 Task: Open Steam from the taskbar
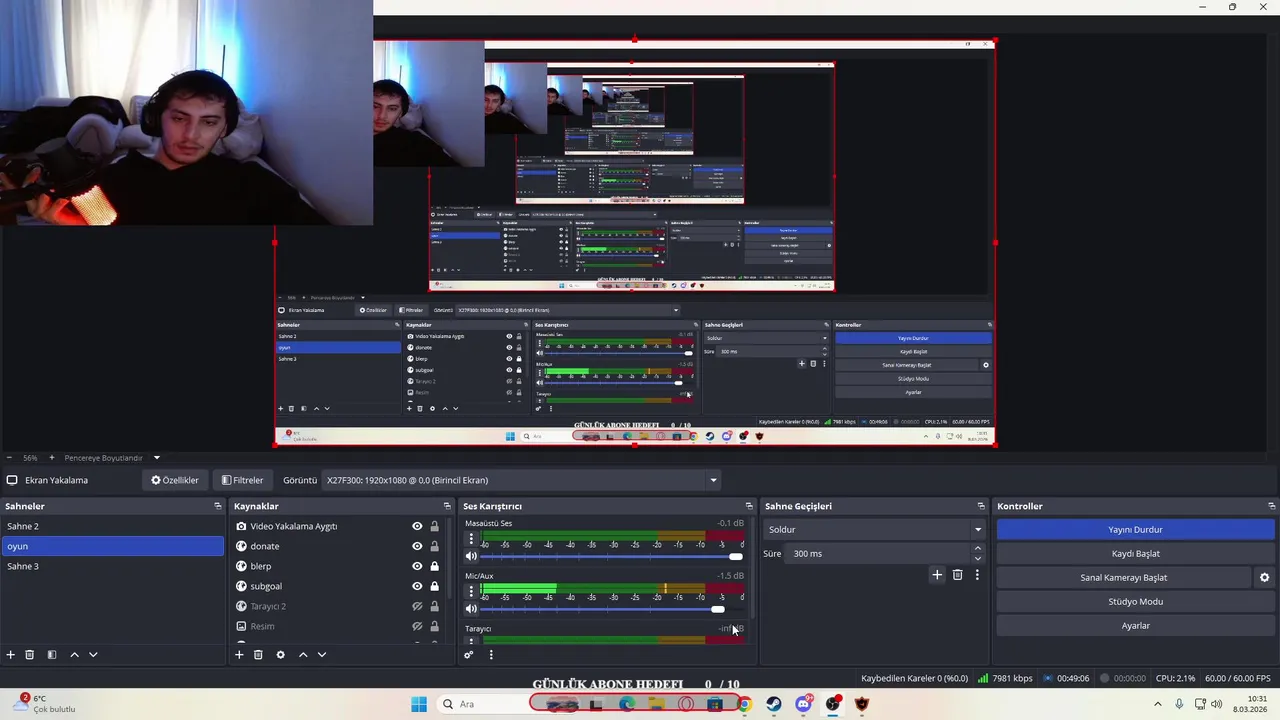(774, 704)
